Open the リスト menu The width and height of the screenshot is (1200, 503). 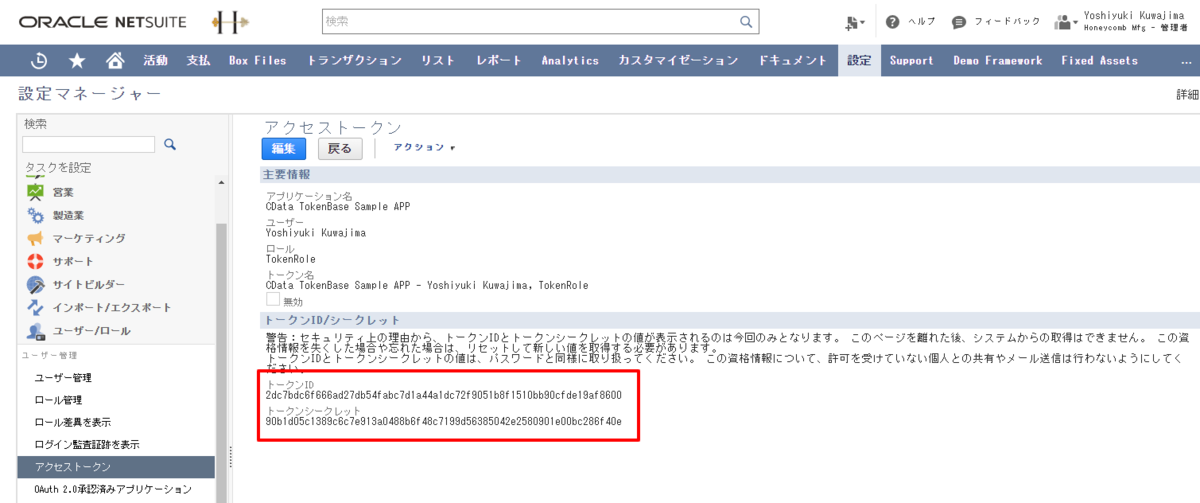point(438,61)
